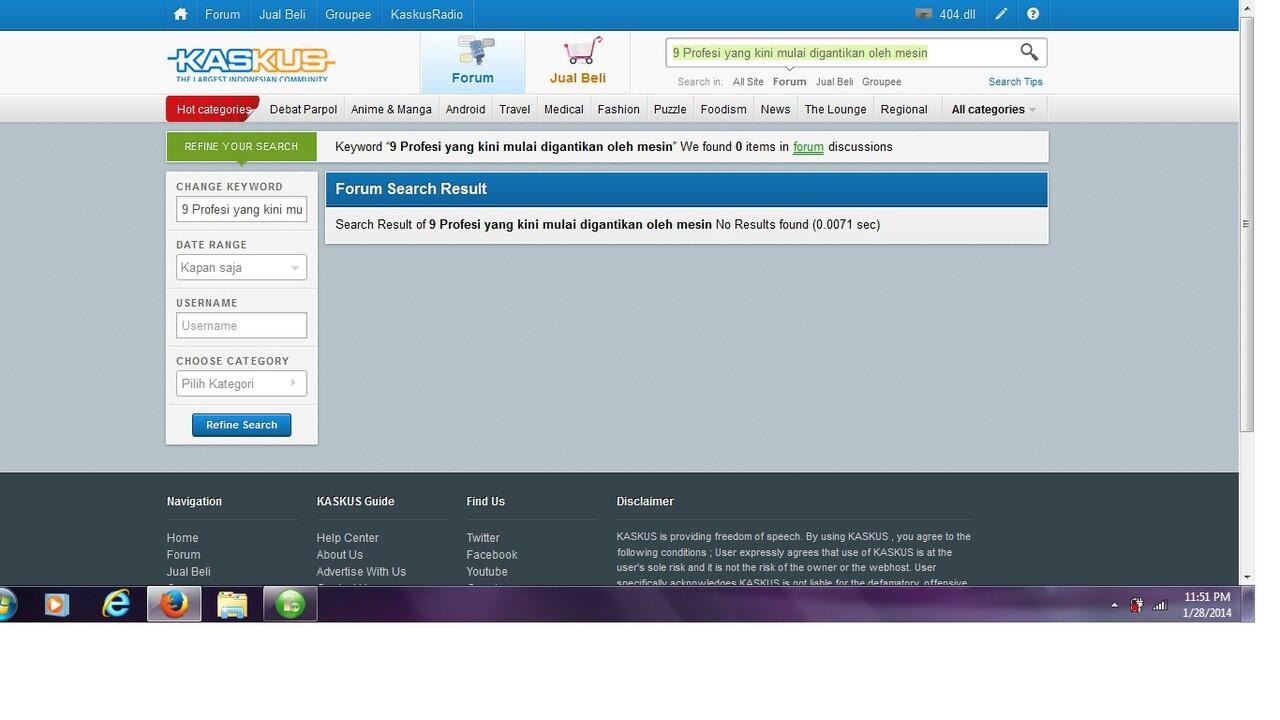This screenshot has height=720, width=1280.
Task: Show hidden system tray icons
Action: click(x=1114, y=605)
